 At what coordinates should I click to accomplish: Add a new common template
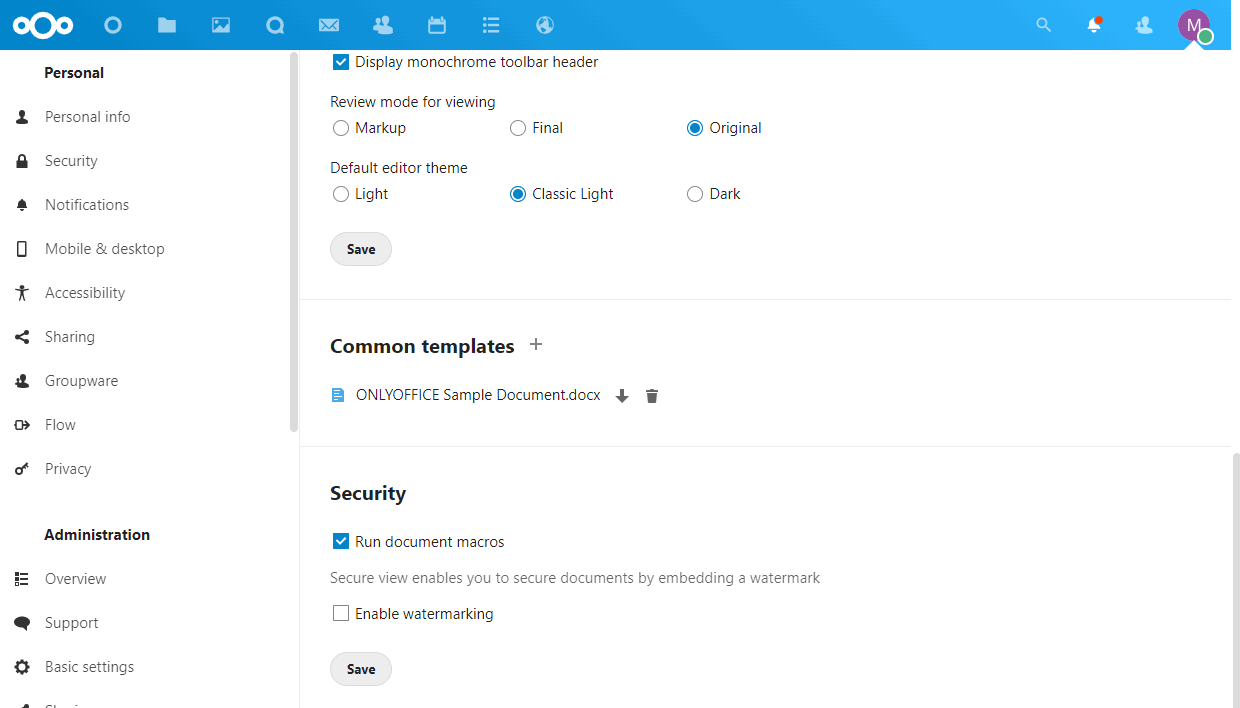pyautogui.click(x=536, y=345)
